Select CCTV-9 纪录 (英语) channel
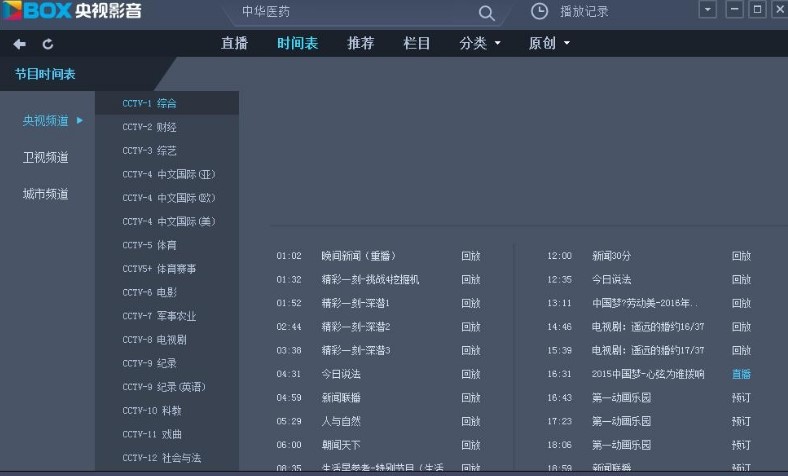The height and width of the screenshot is (476, 788). (167, 387)
